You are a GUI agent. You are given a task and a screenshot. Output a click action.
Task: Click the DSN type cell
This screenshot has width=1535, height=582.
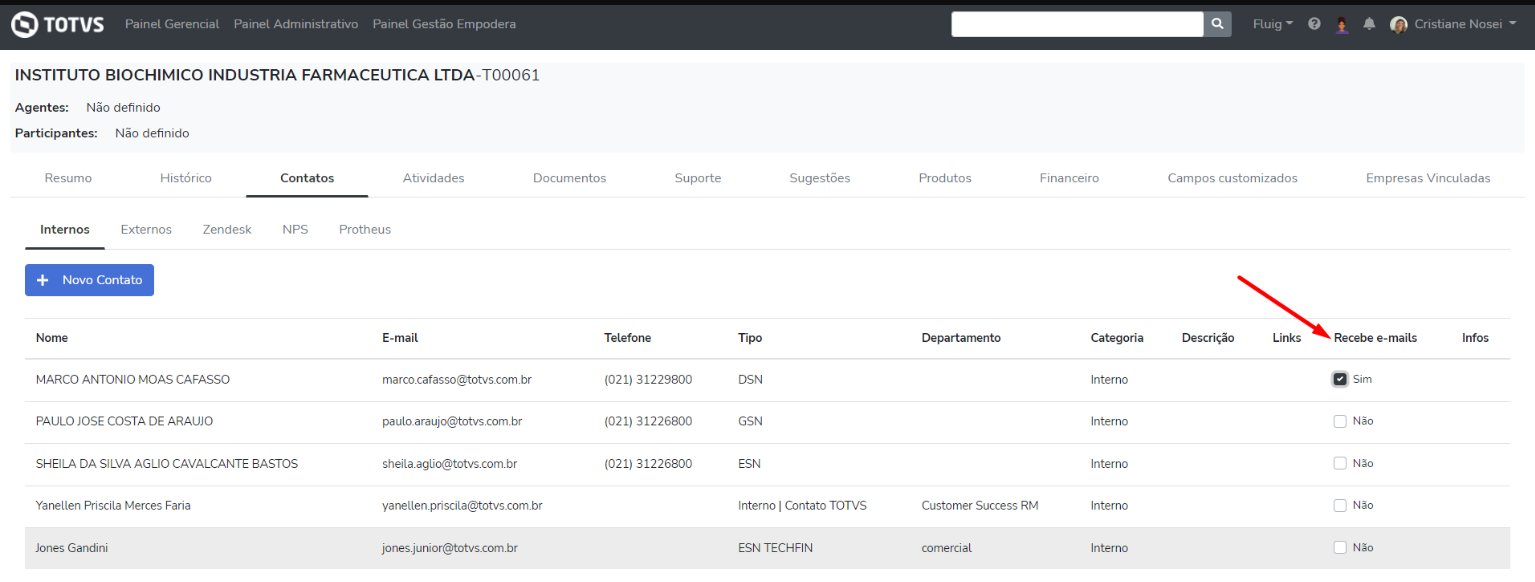click(x=750, y=380)
